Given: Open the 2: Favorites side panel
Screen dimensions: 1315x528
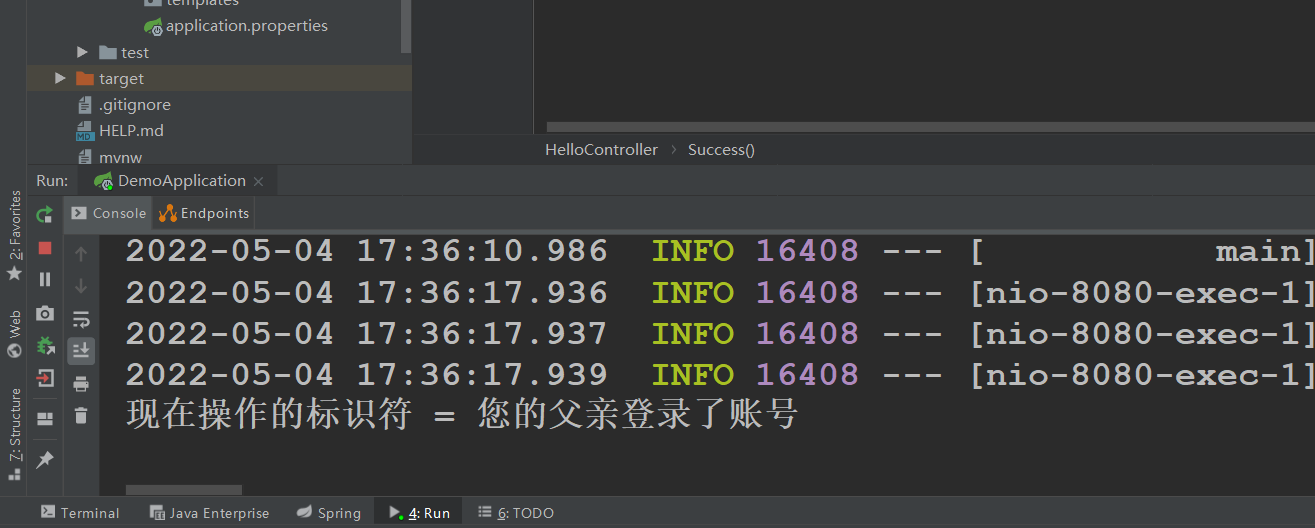Looking at the screenshot, I should (14, 234).
